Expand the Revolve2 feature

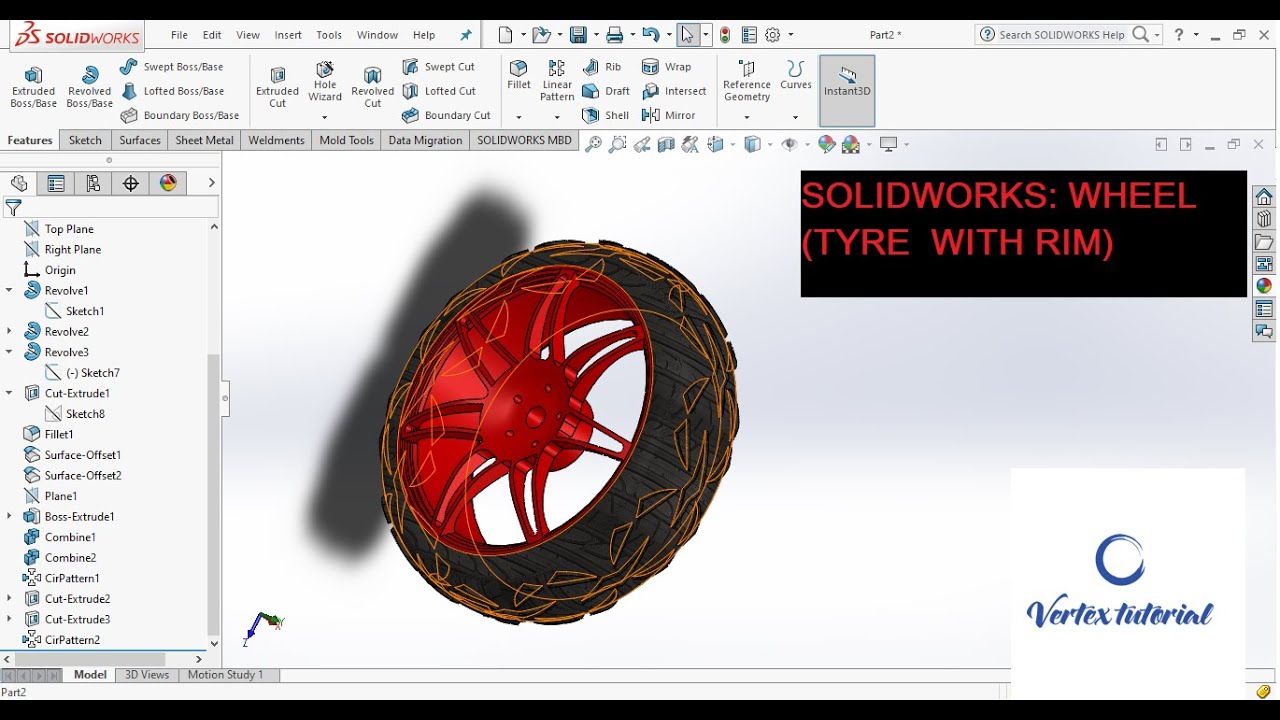click(x=9, y=331)
